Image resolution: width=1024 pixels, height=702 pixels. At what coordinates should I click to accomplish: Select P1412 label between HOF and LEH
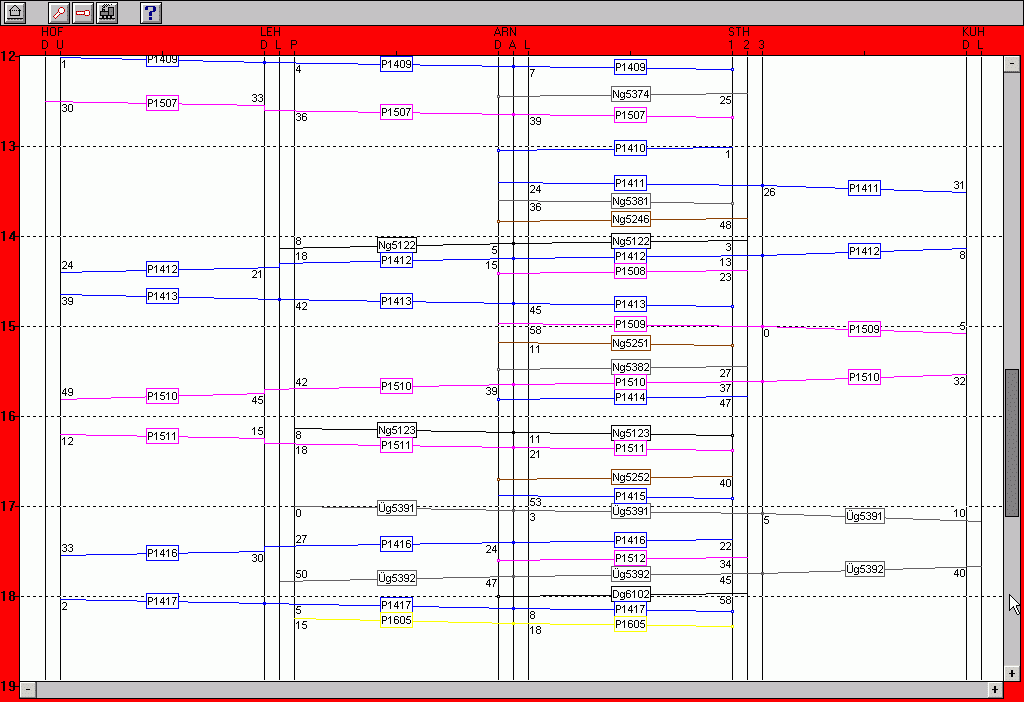point(162,269)
